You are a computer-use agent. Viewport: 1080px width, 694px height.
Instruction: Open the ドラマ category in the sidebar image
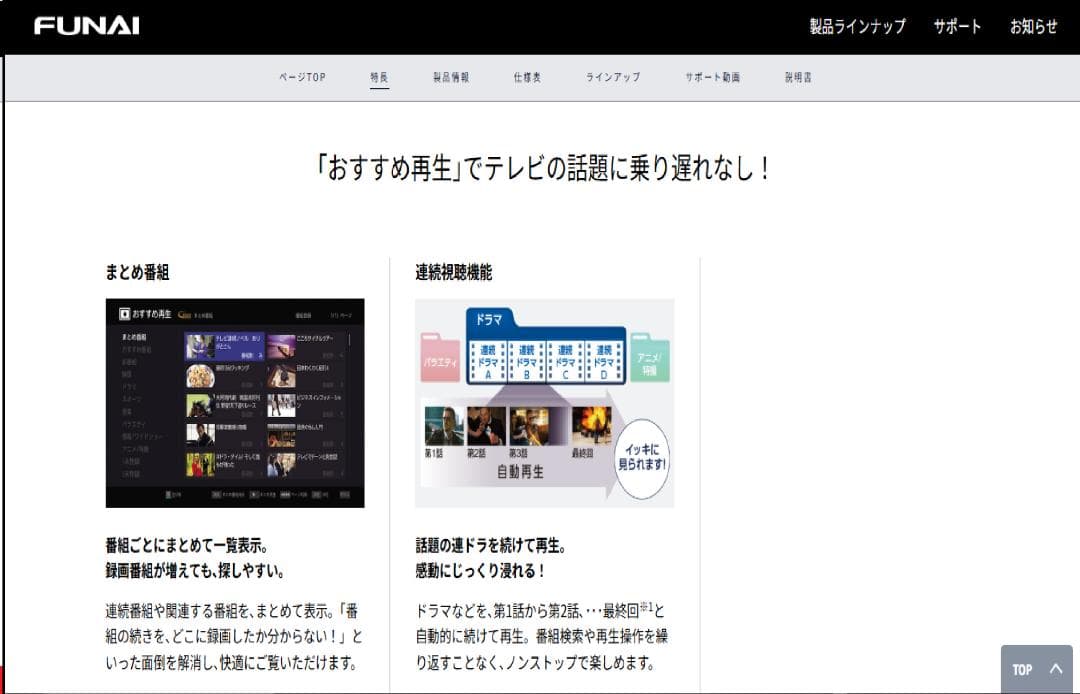[x=136, y=386]
